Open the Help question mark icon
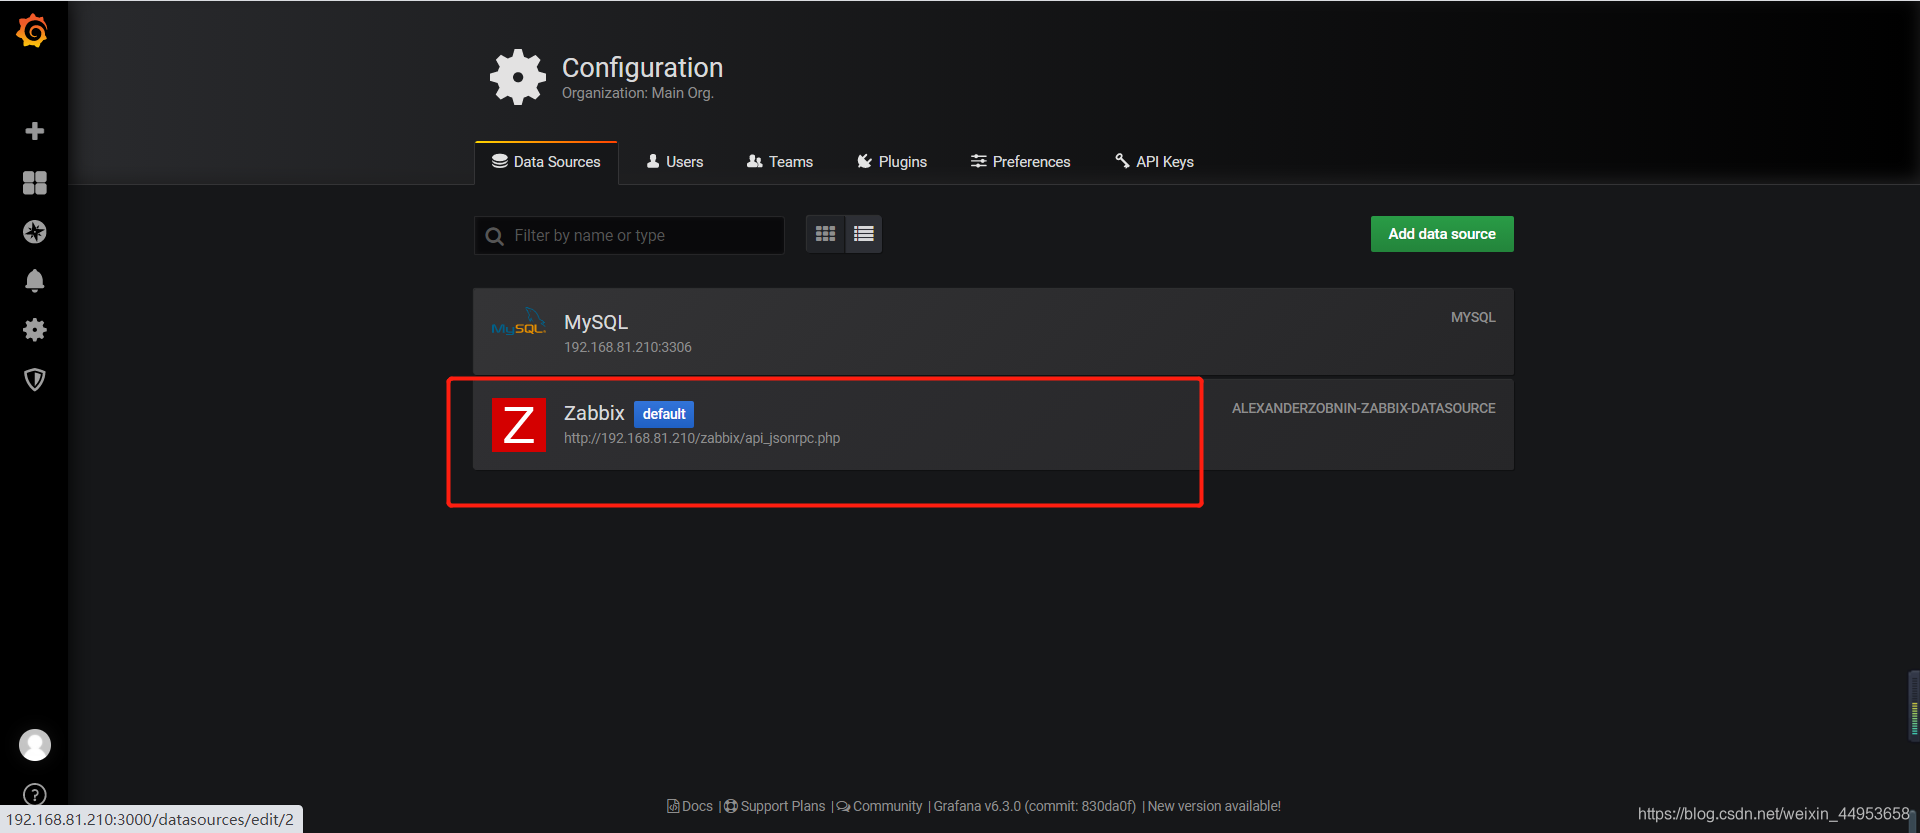Screen dimensions: 1920x833 pyautogui.click(x=34, y=795)
